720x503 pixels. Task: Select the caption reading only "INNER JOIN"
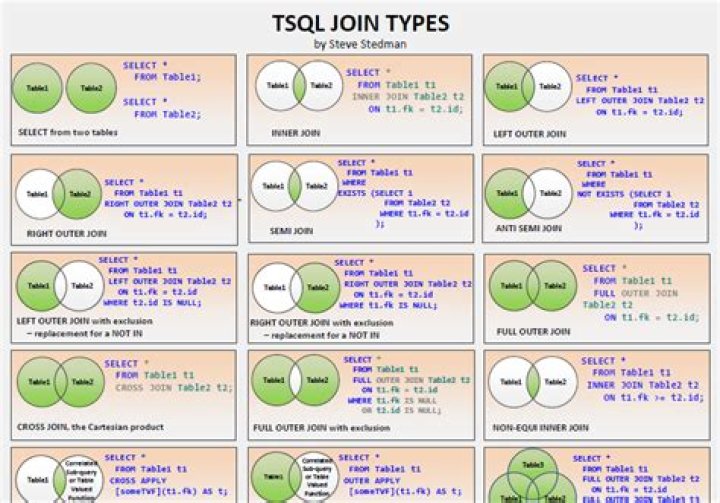pos(296,133)
